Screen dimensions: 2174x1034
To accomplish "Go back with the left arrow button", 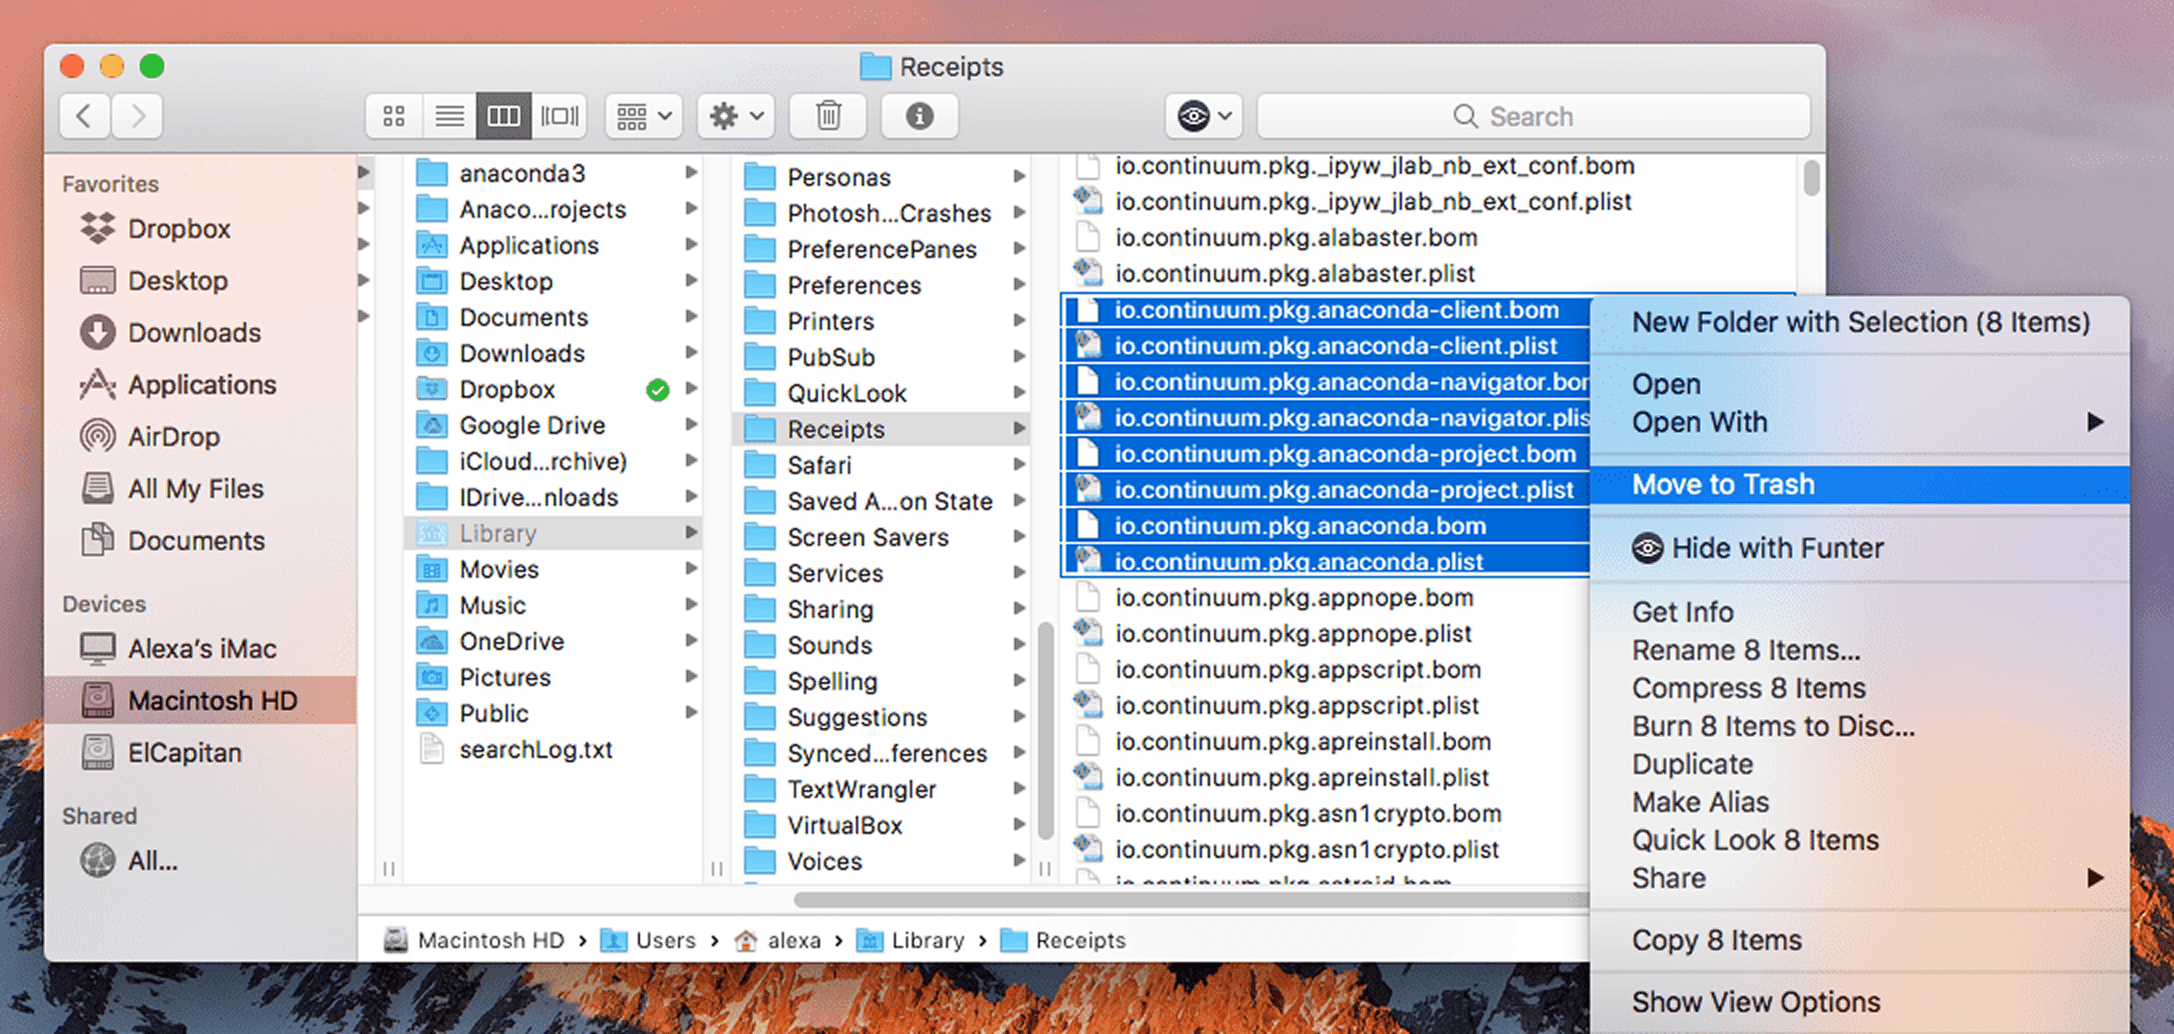I will point(84,116).
